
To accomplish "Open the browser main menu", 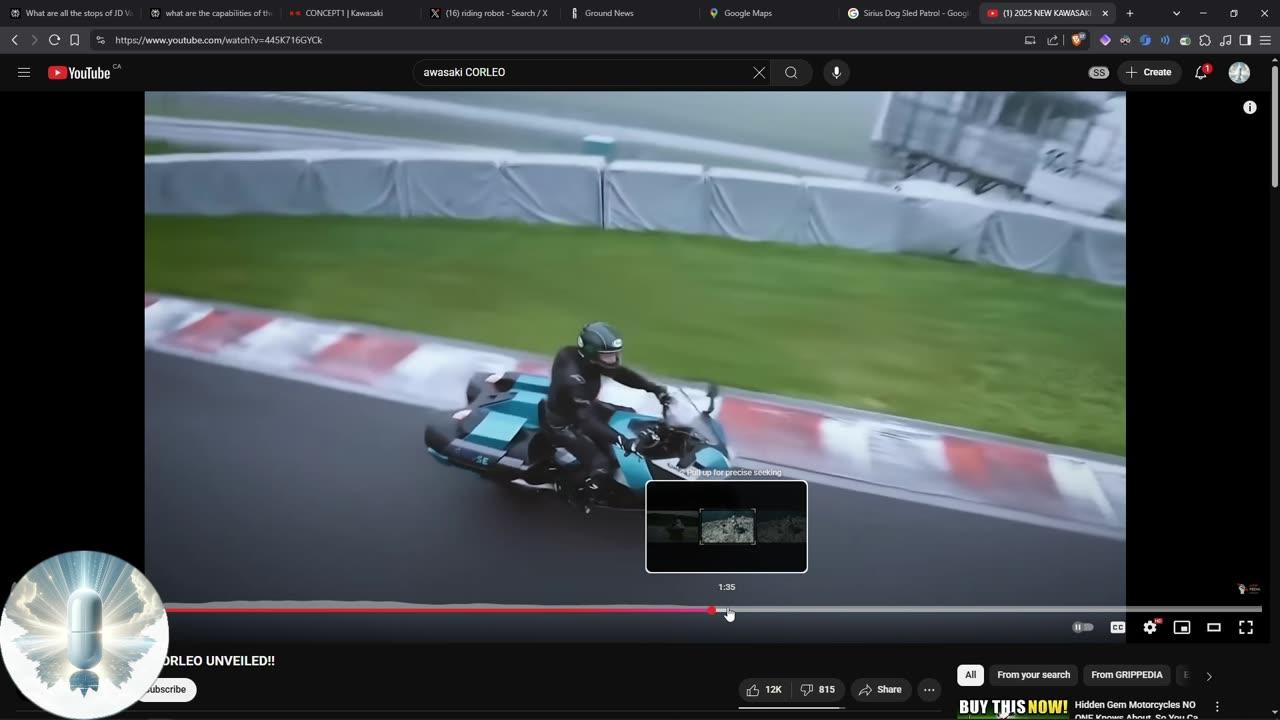I will (x=1266, y=40).
